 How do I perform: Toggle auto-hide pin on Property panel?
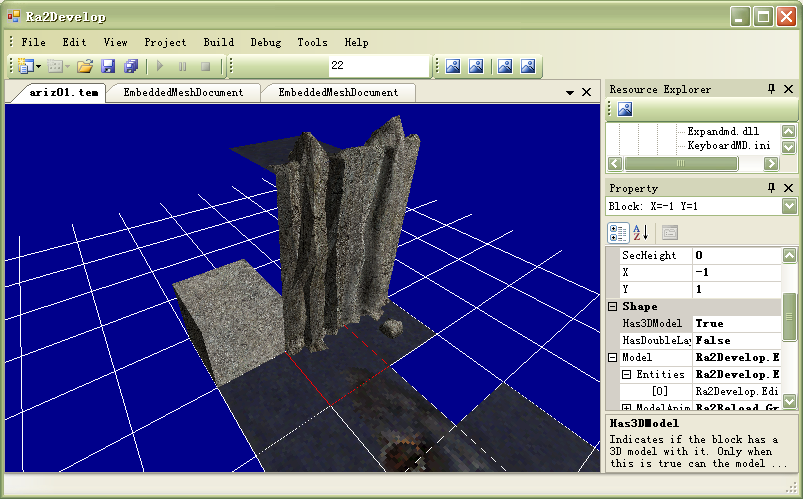(x=771, y=188)
